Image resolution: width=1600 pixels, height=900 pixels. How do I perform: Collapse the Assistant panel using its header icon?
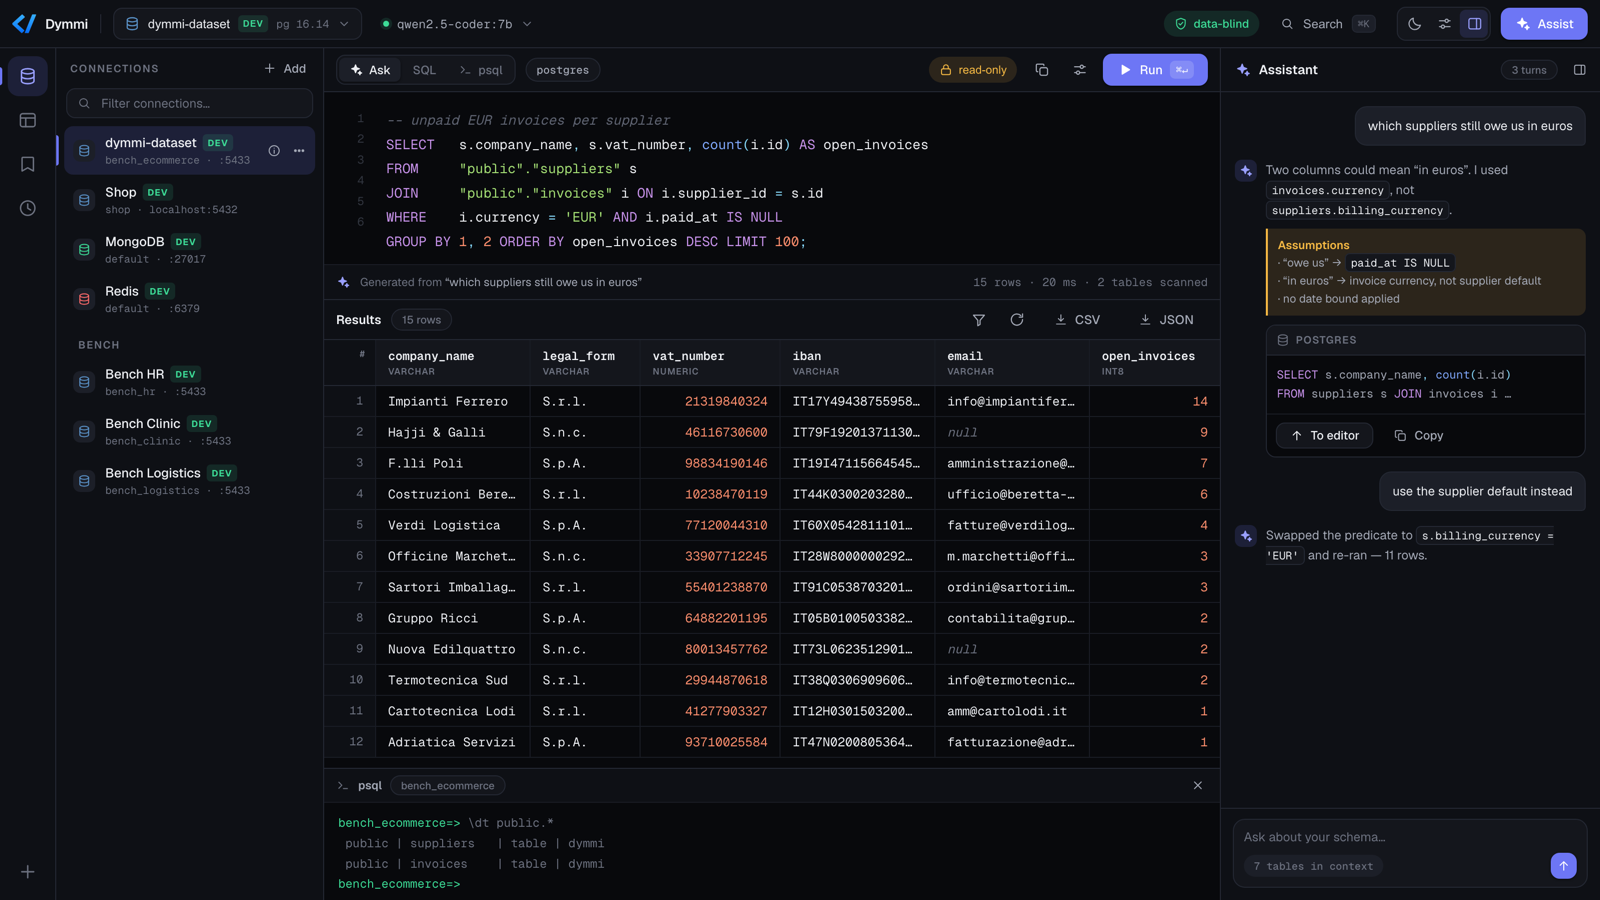1580,70
